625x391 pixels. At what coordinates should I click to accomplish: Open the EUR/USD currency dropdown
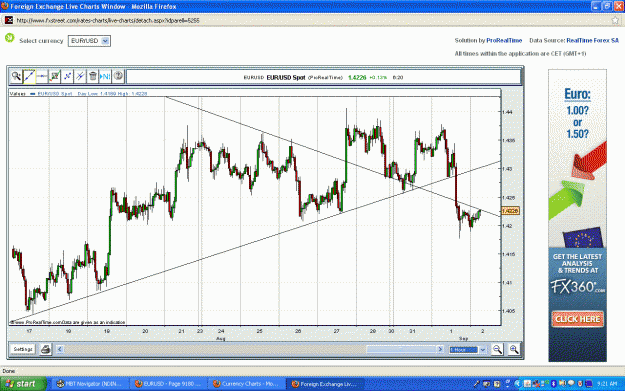(89, 41)
